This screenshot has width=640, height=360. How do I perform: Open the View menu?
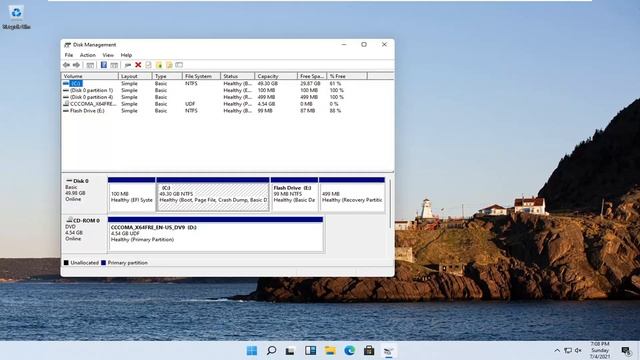(108, 55)
